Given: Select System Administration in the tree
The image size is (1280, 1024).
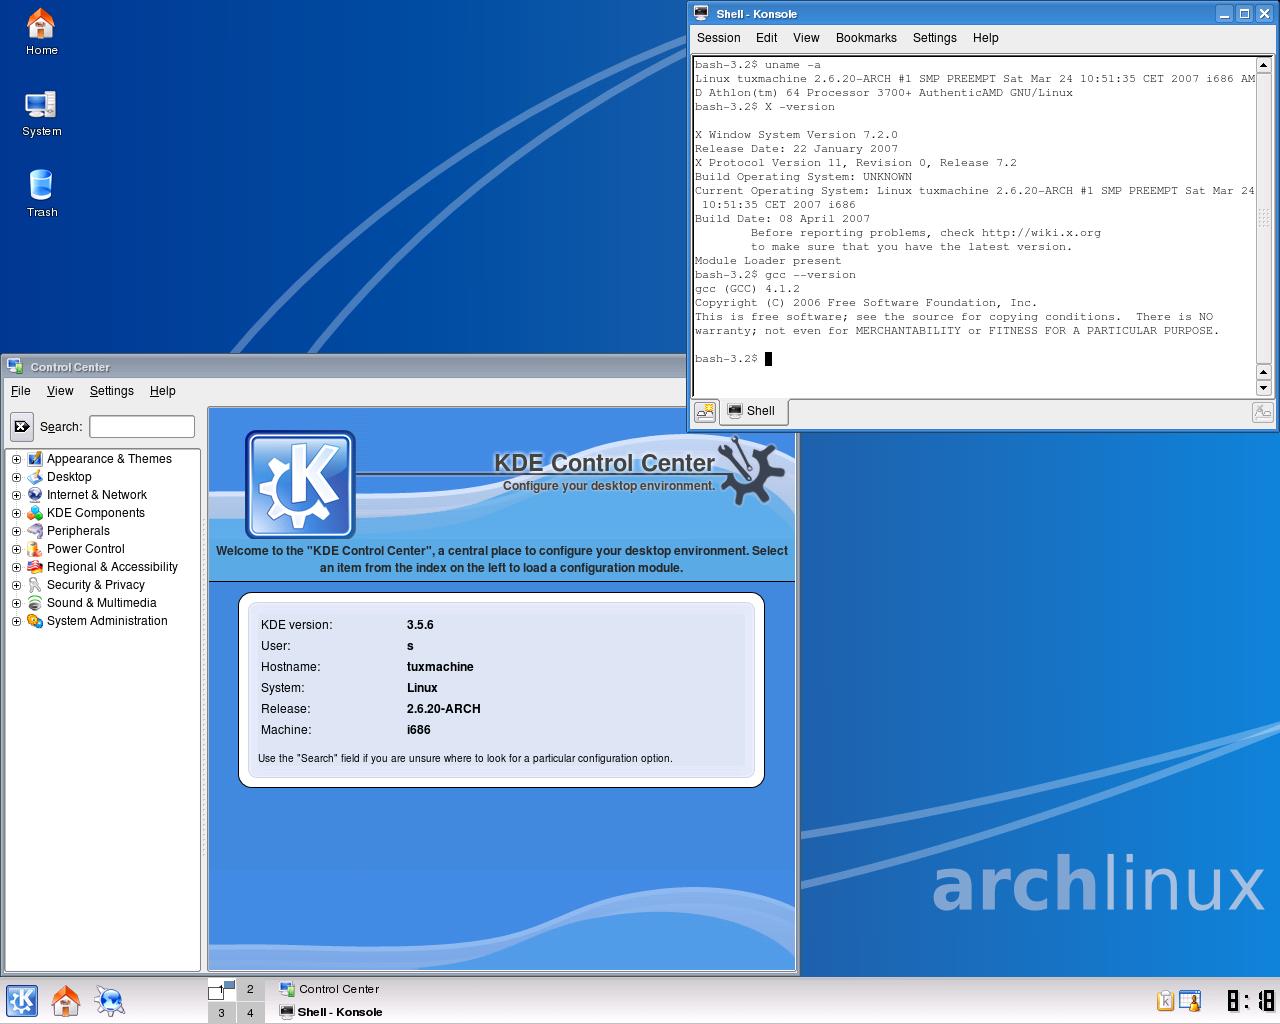Looking at the screenshot, I should pyautogui.click(x=107, y=621).
